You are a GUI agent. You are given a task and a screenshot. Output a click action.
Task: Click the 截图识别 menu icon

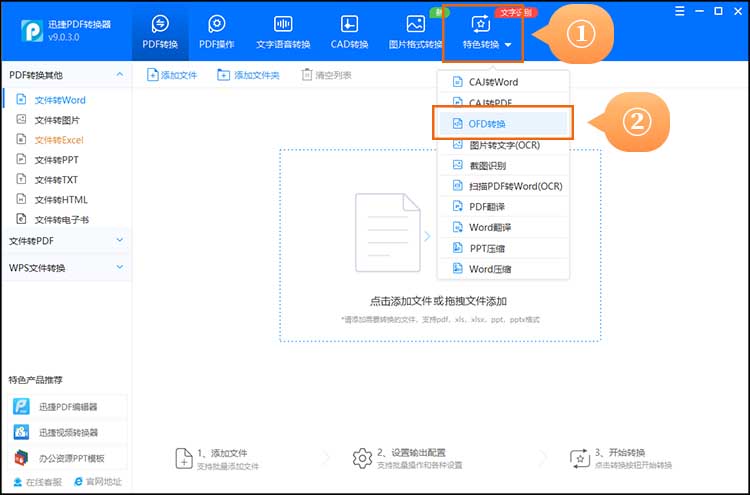pos(458,165)
